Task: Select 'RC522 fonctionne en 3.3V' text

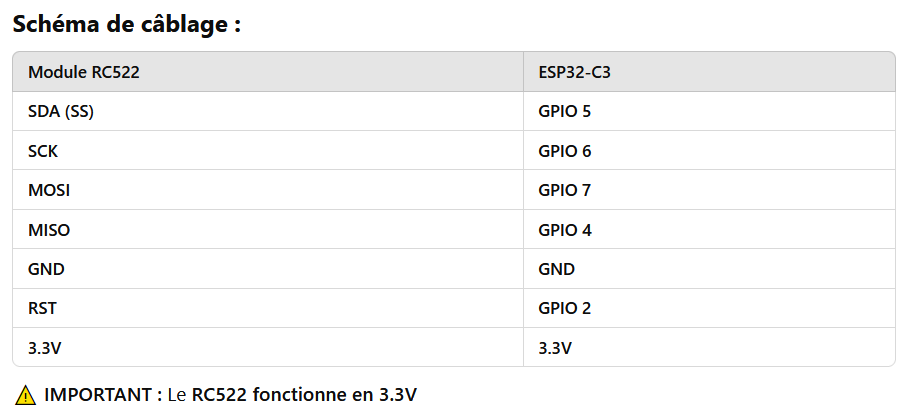Action: coord(304,395)
